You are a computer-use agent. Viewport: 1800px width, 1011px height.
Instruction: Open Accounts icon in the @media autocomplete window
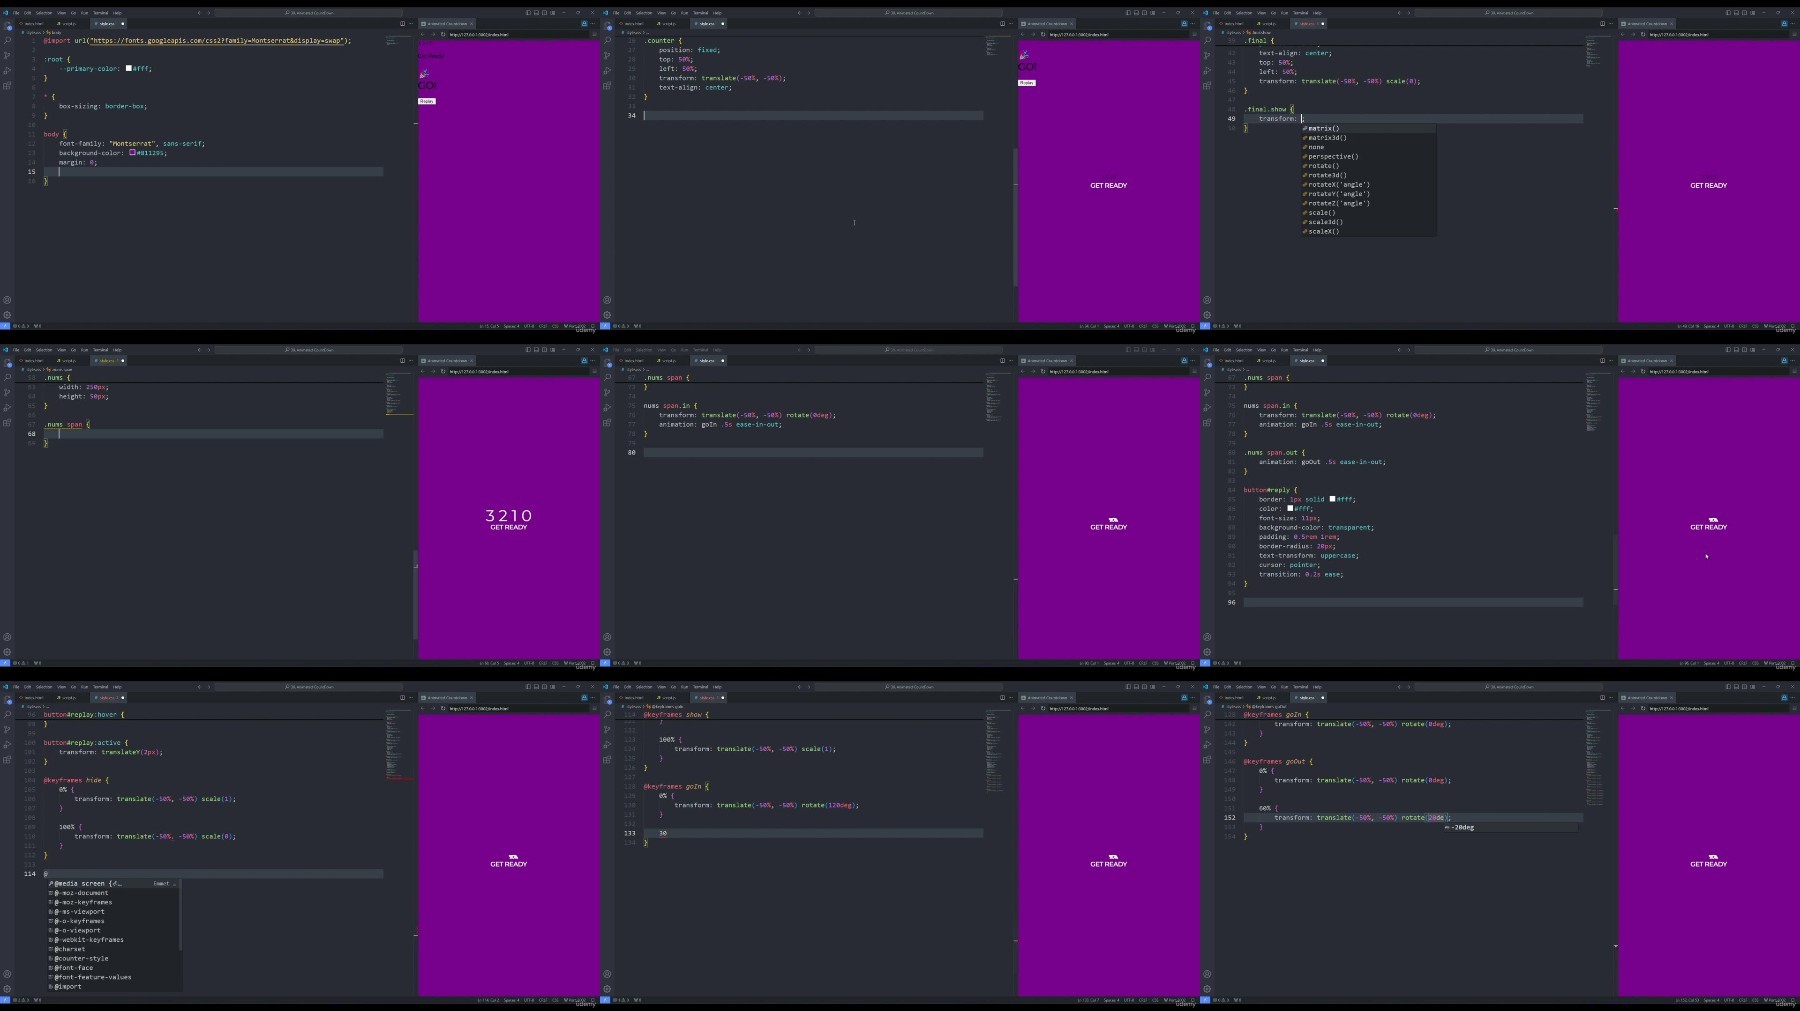(x=7, y=974)
